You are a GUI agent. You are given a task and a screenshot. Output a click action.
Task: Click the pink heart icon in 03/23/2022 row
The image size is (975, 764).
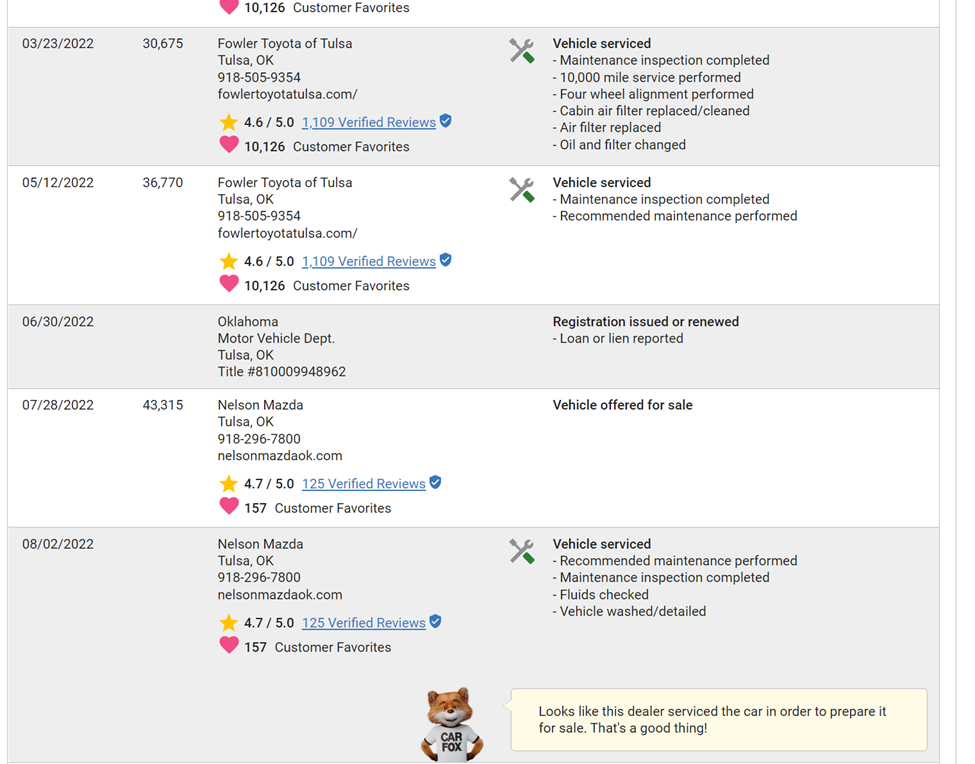229,145
